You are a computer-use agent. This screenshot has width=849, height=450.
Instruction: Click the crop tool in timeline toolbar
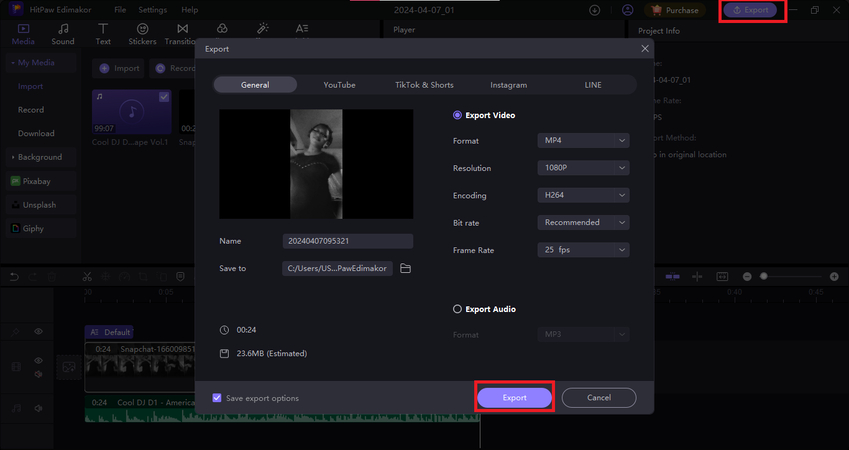(x=143, y=277)
